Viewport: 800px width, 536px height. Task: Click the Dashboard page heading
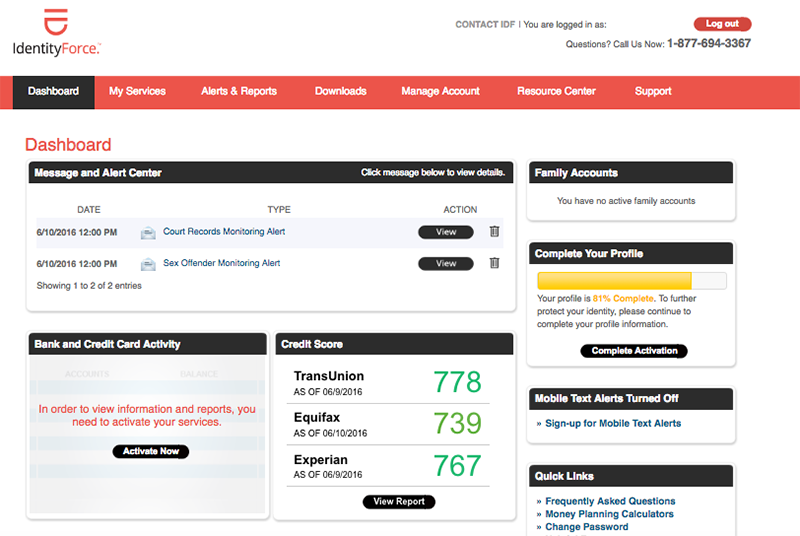pos(68,145)
